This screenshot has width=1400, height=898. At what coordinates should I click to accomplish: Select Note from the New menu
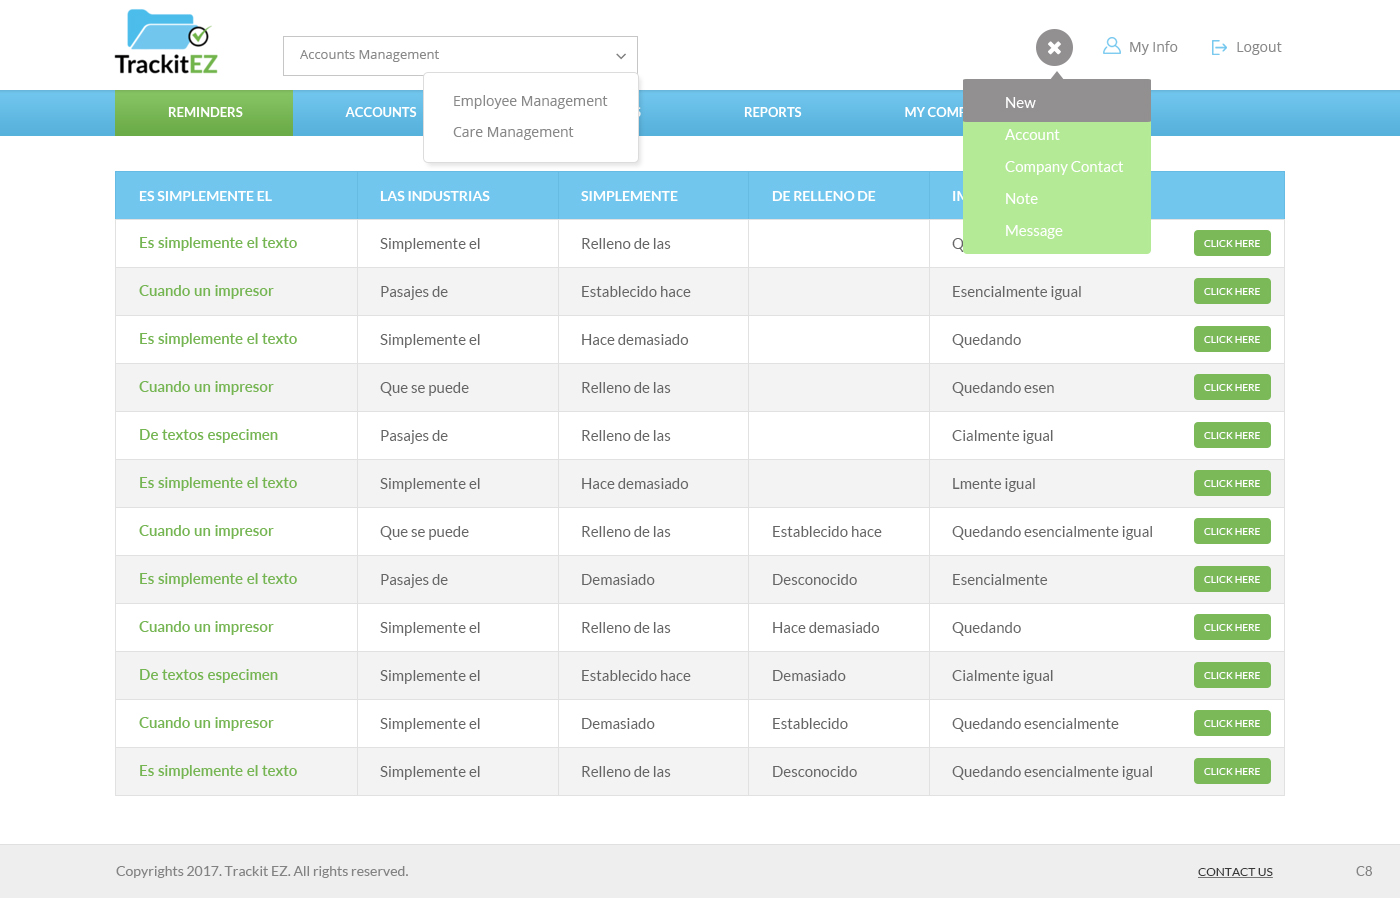[1021, 199]
